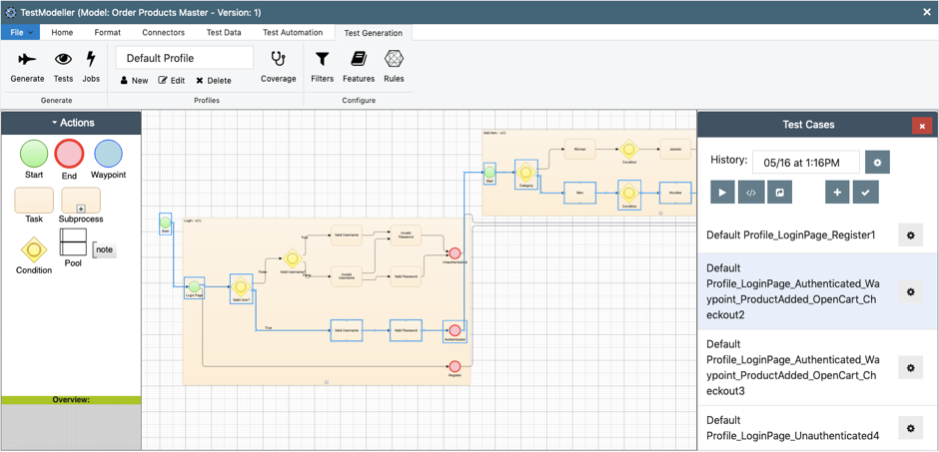
Task: Click the Overview panel header
Action: coord(71,400)
